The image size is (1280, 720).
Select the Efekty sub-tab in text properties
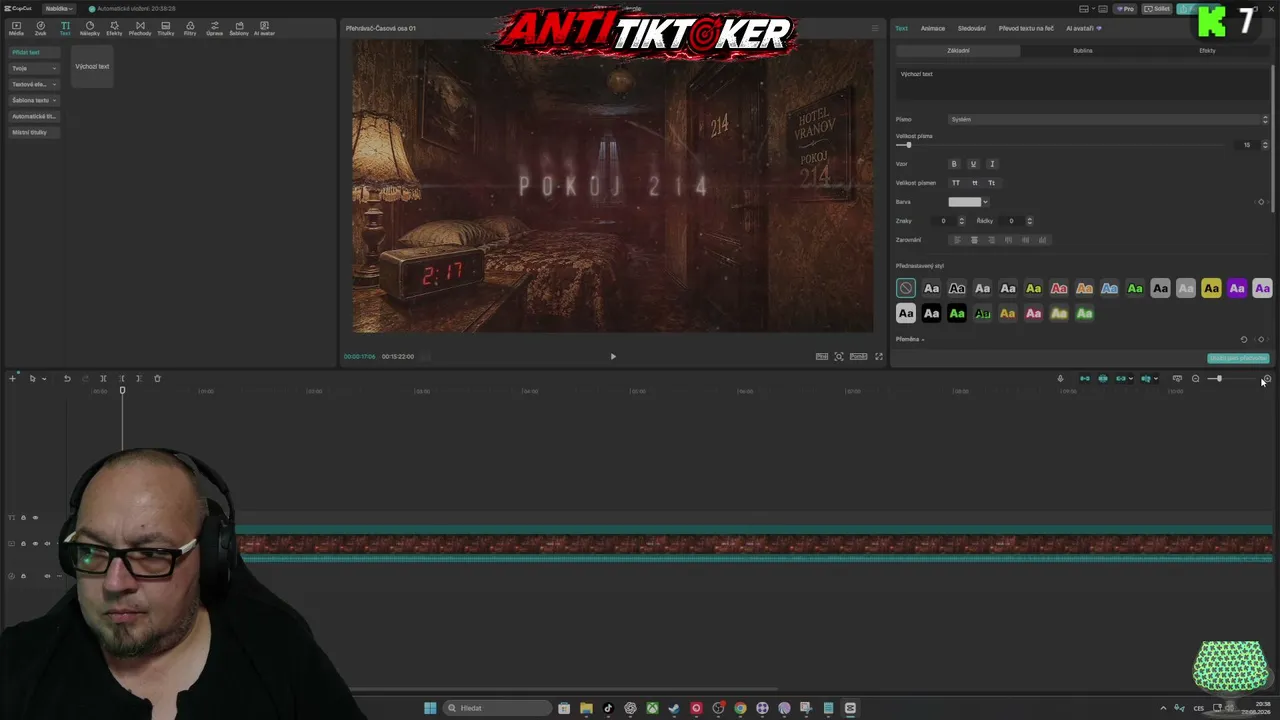tap(1207, 50)
